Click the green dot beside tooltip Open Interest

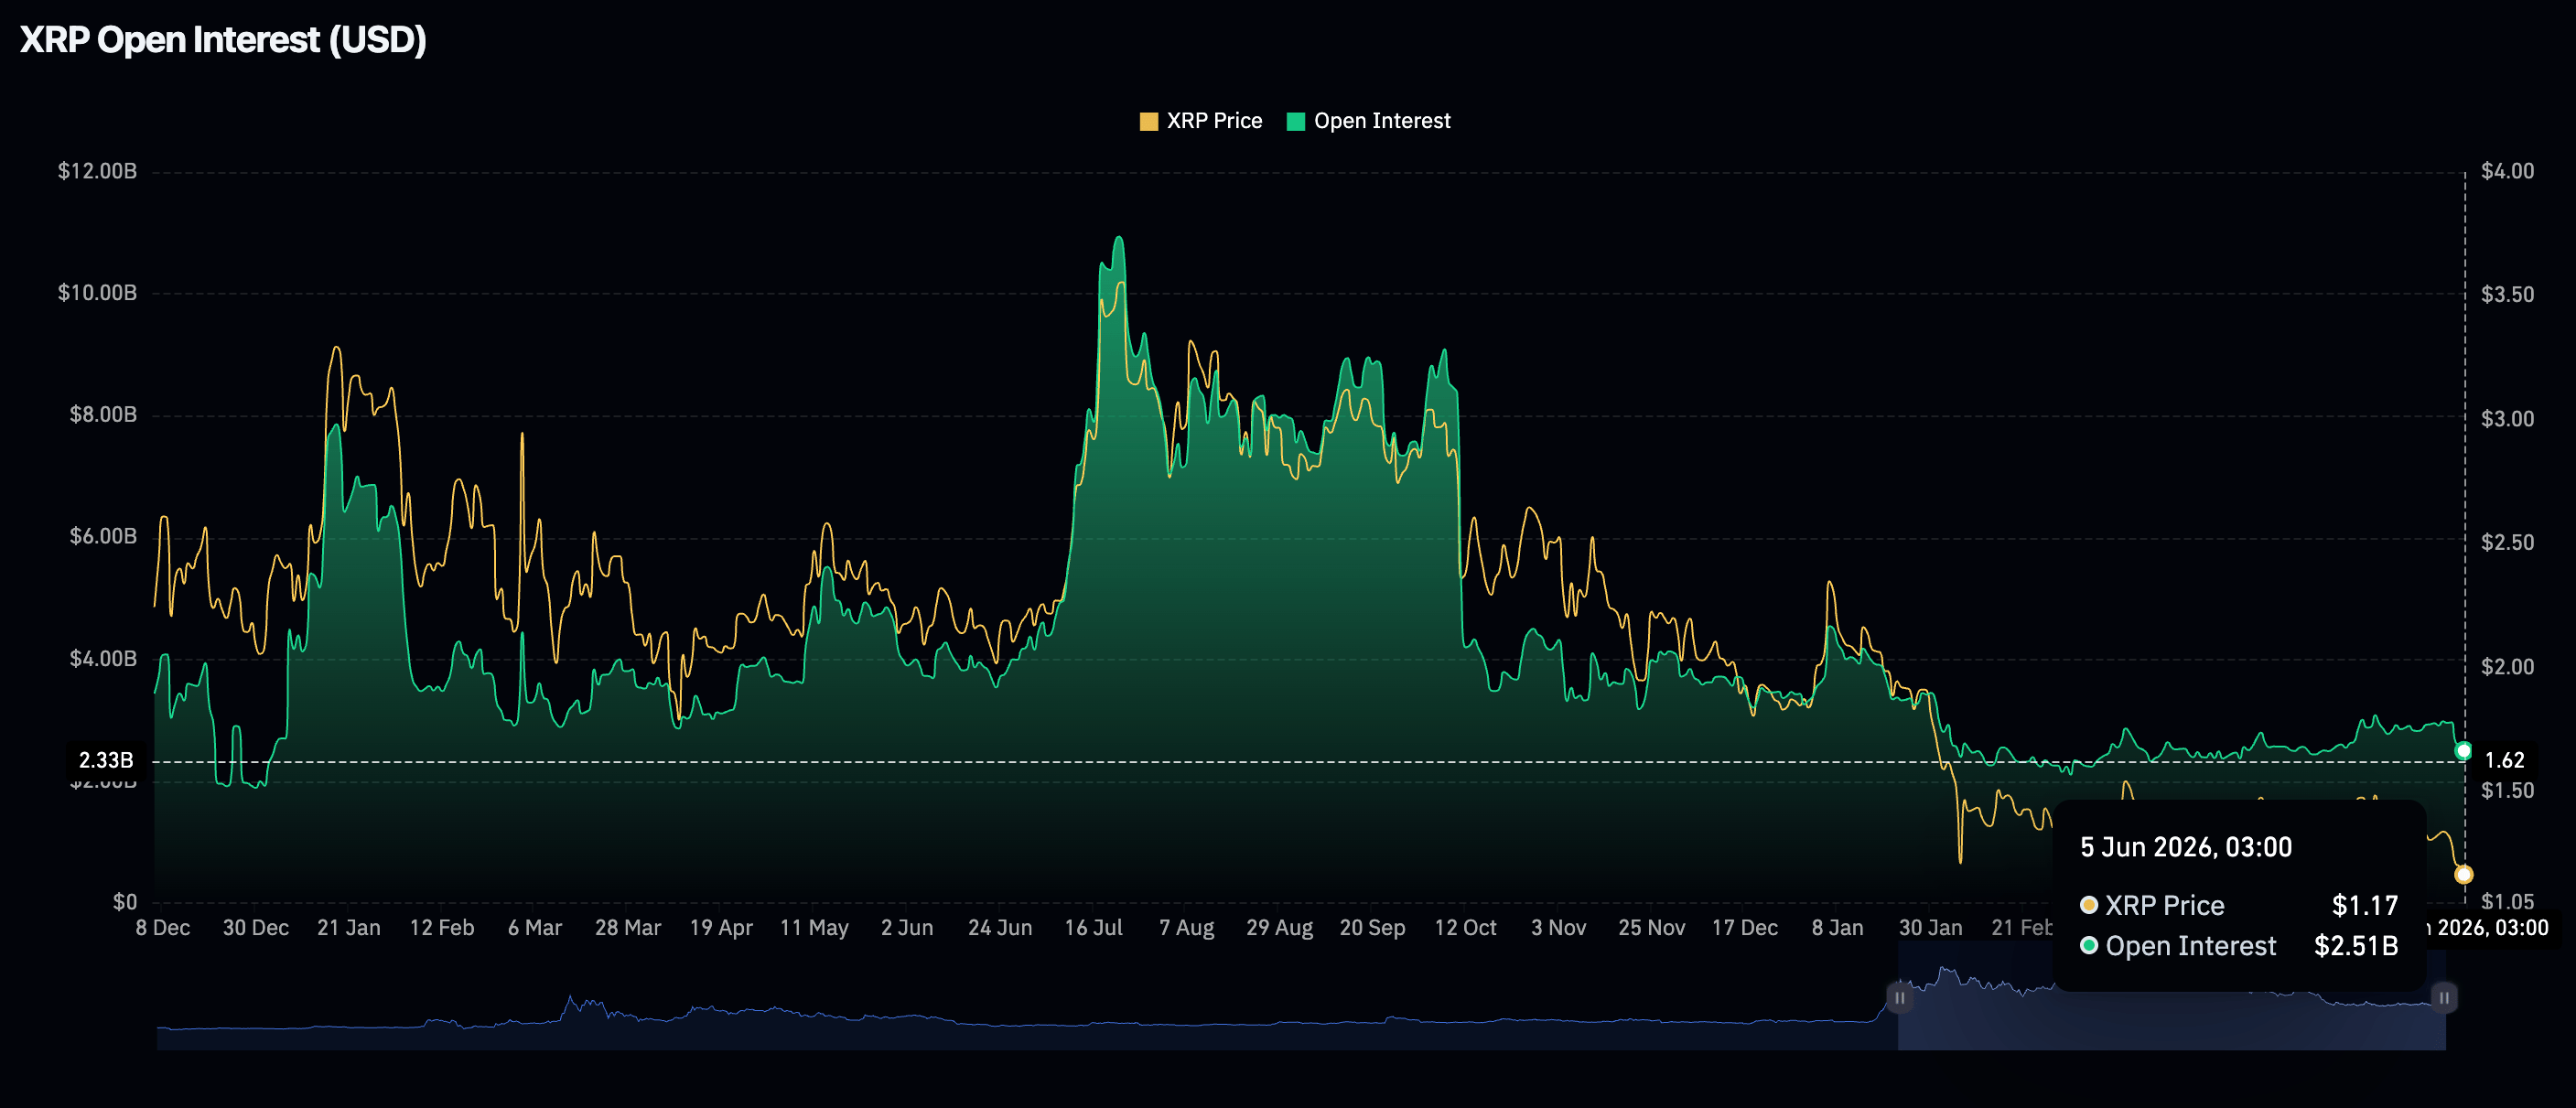point(2089,945)
